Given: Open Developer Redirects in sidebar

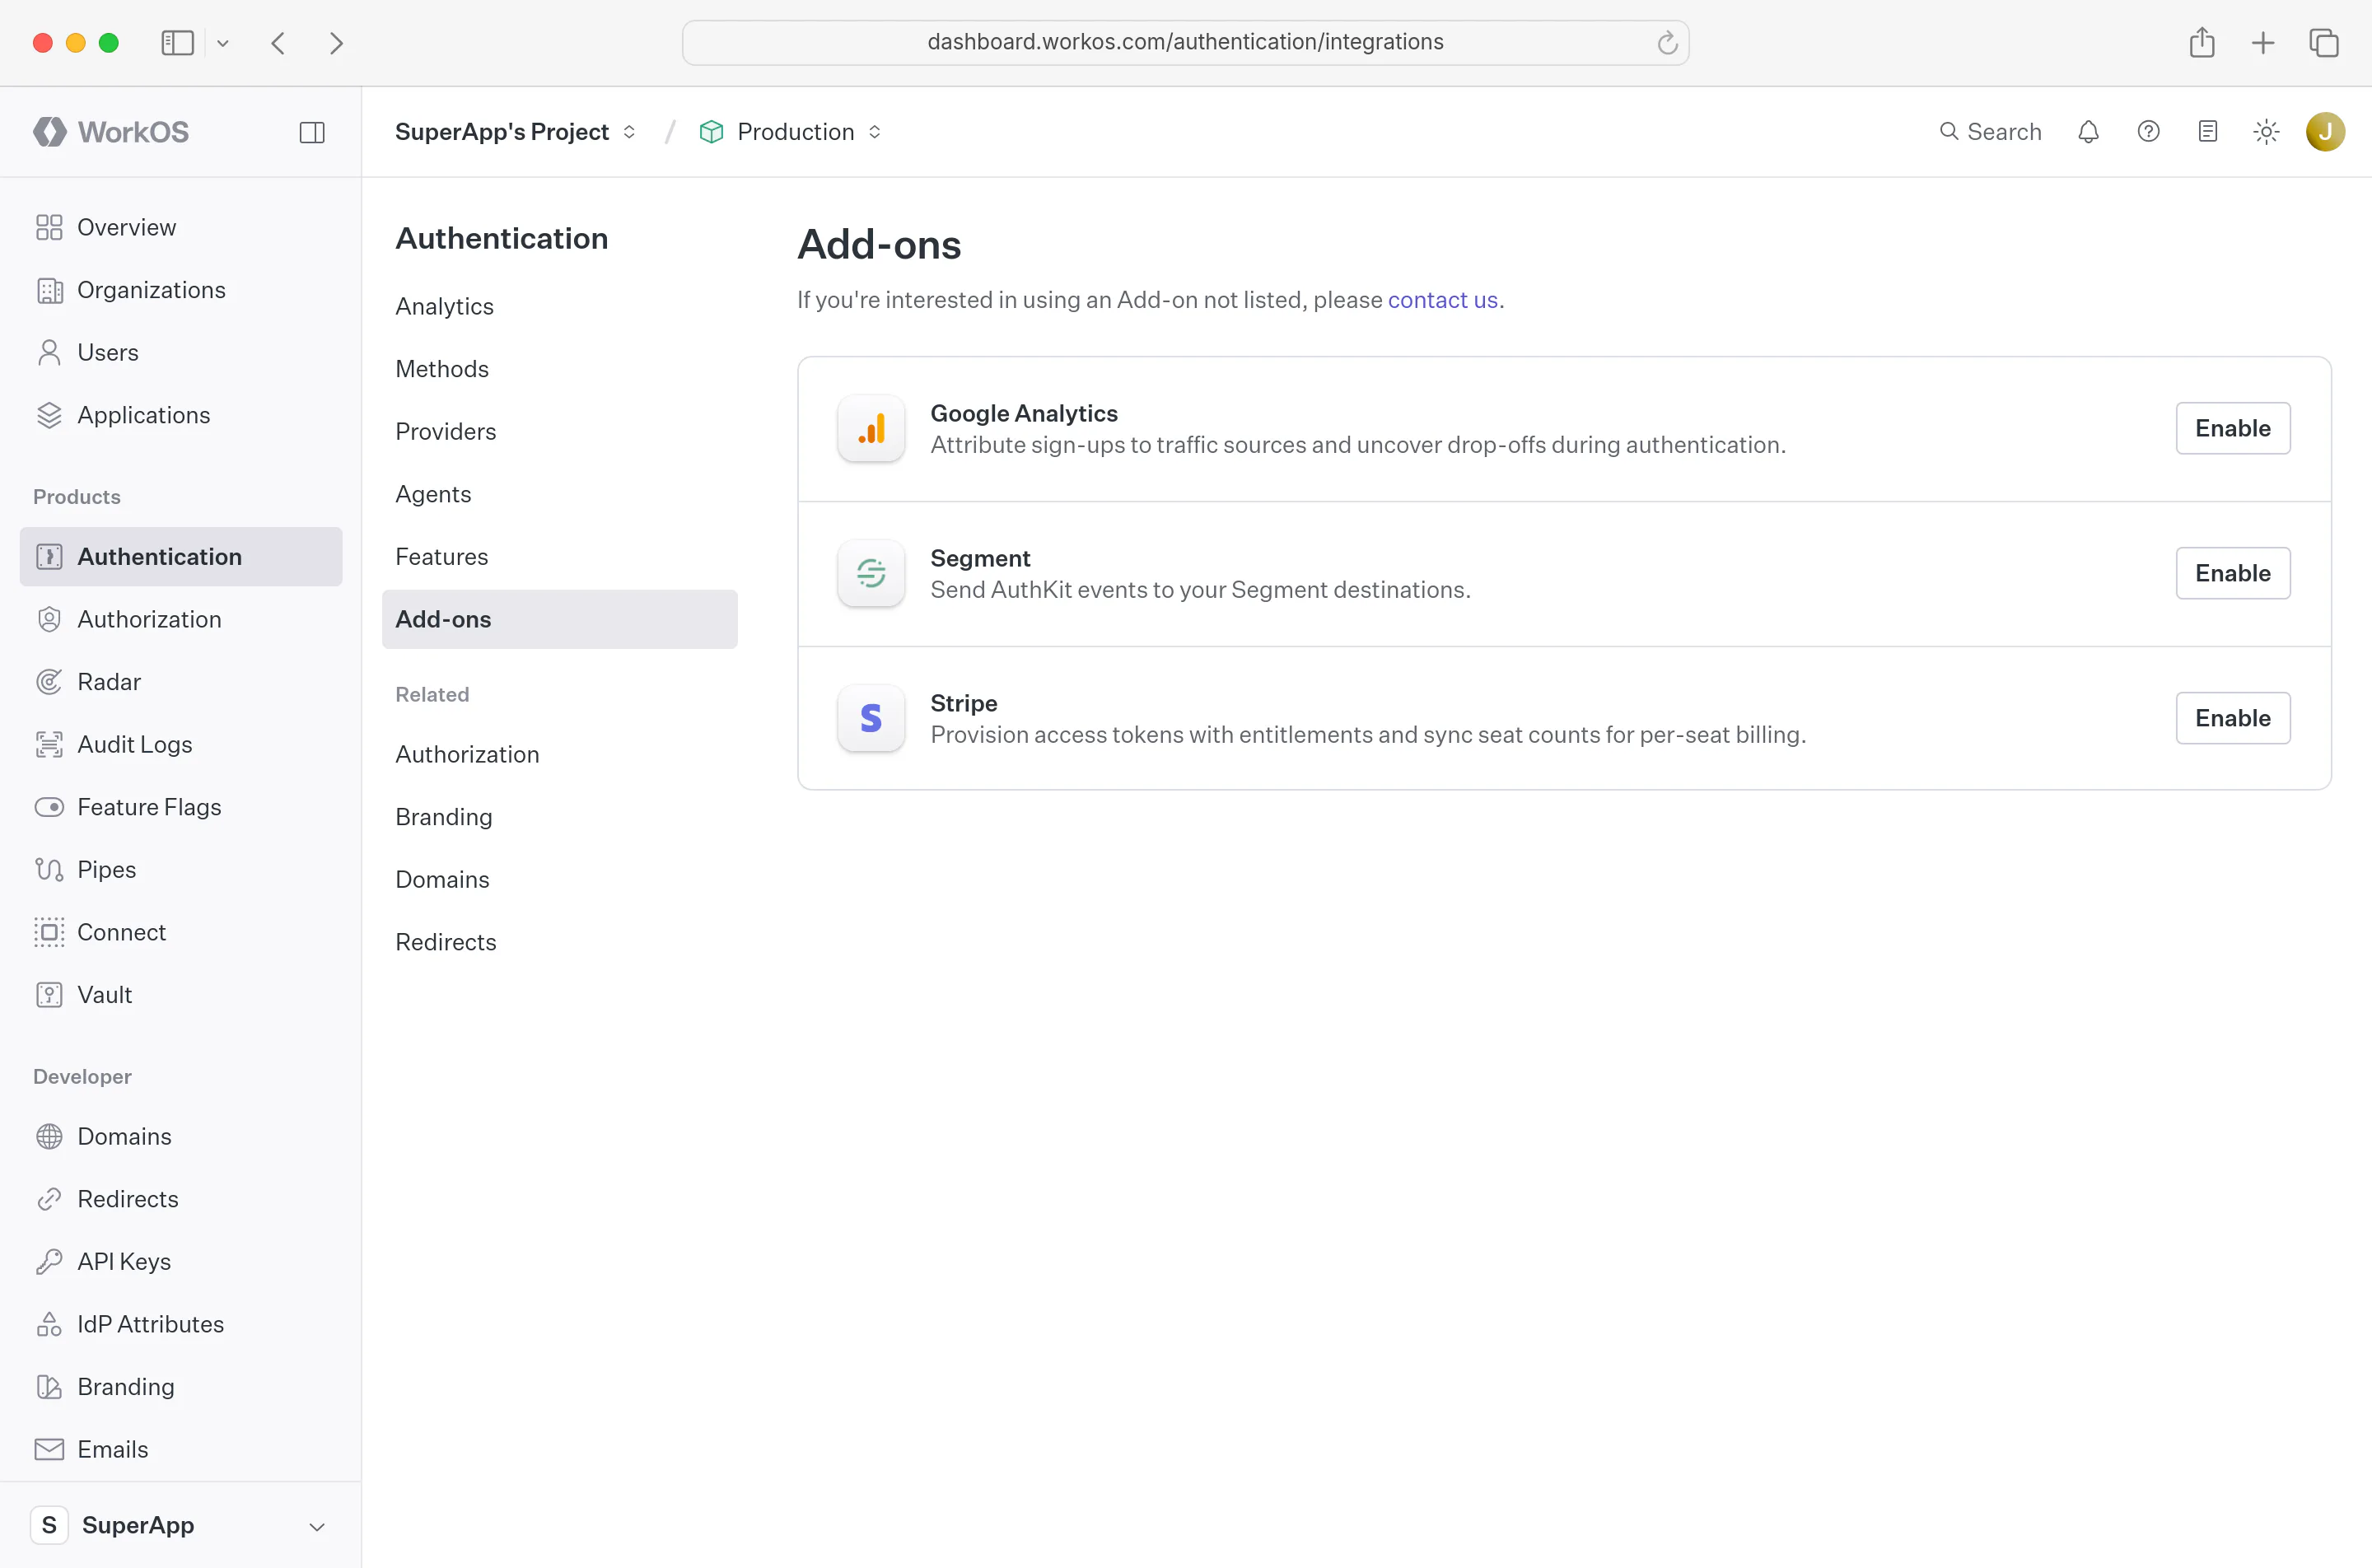Looking at the screenshot, I should pos(181,1199).
